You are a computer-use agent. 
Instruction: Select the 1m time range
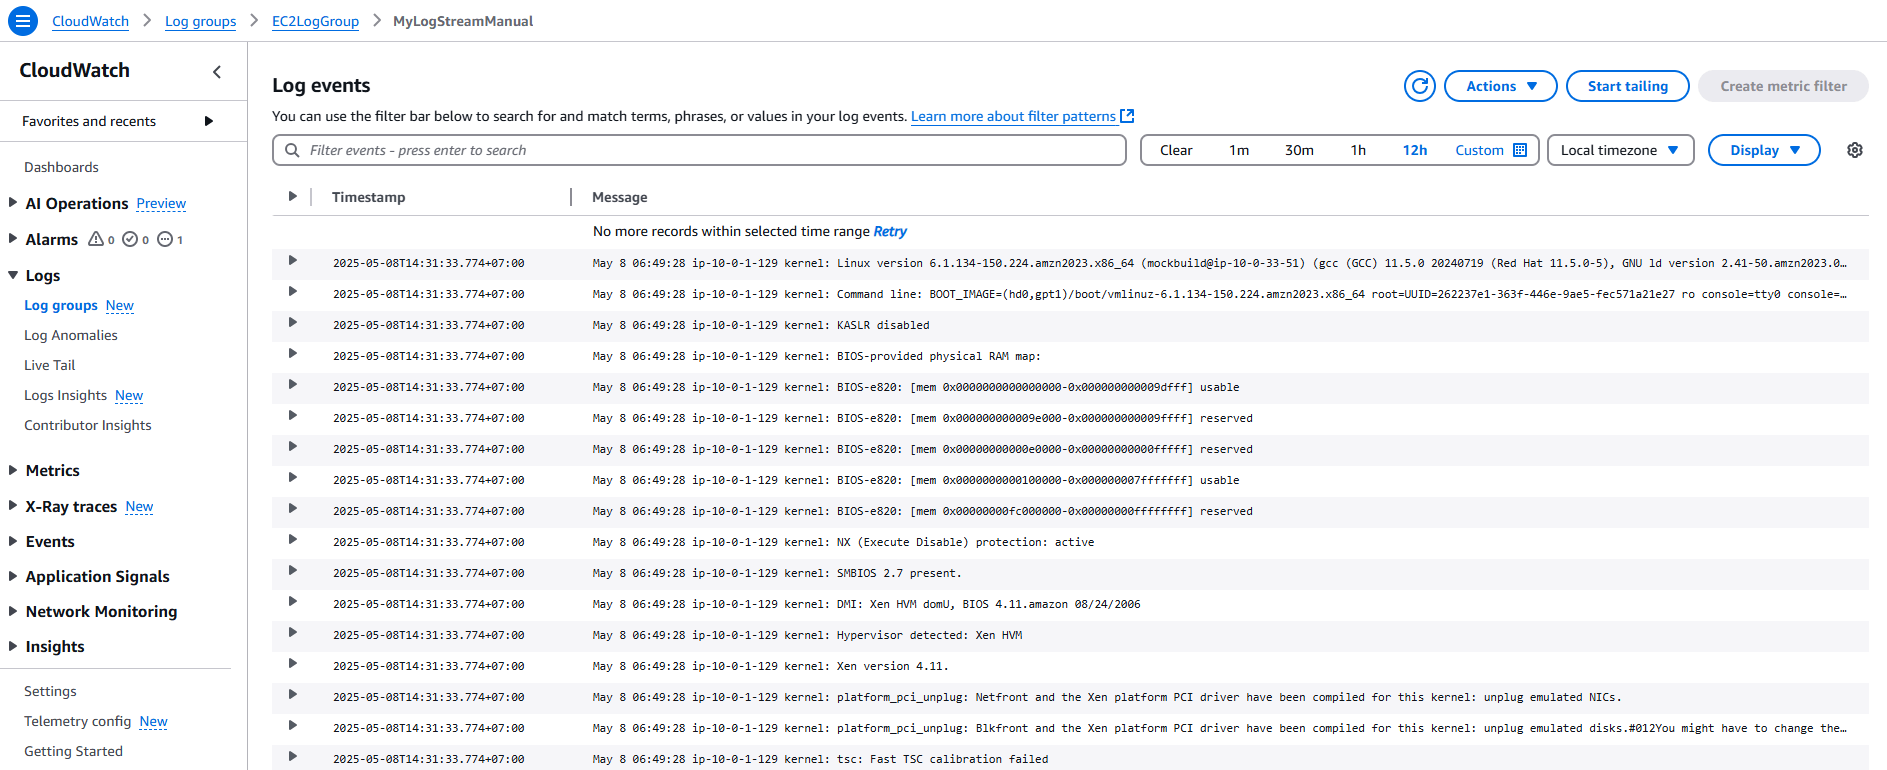(1239, 150)
